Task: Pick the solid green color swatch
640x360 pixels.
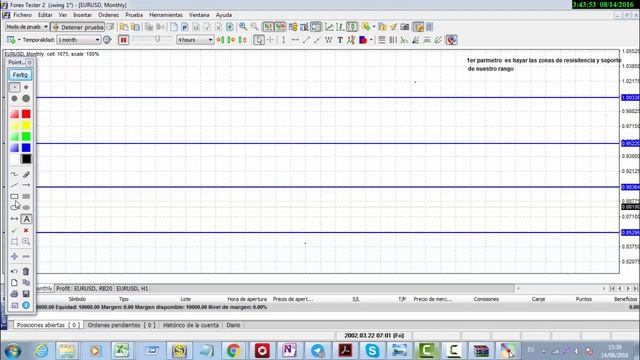Action: click(x=26, y=136)
